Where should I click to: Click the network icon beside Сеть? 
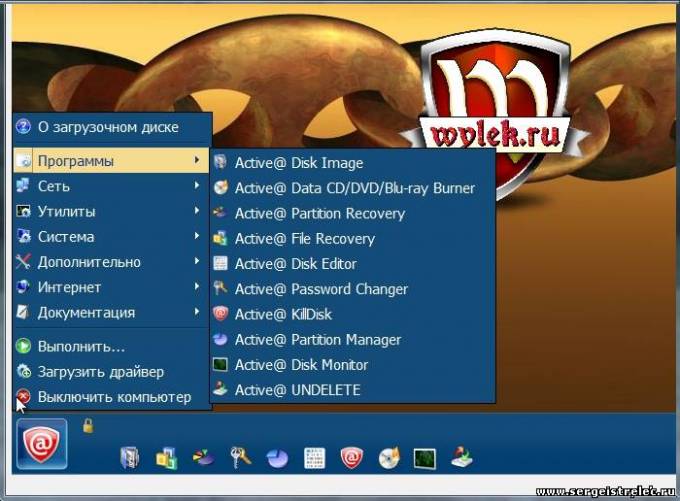click(x=23, y=185)
